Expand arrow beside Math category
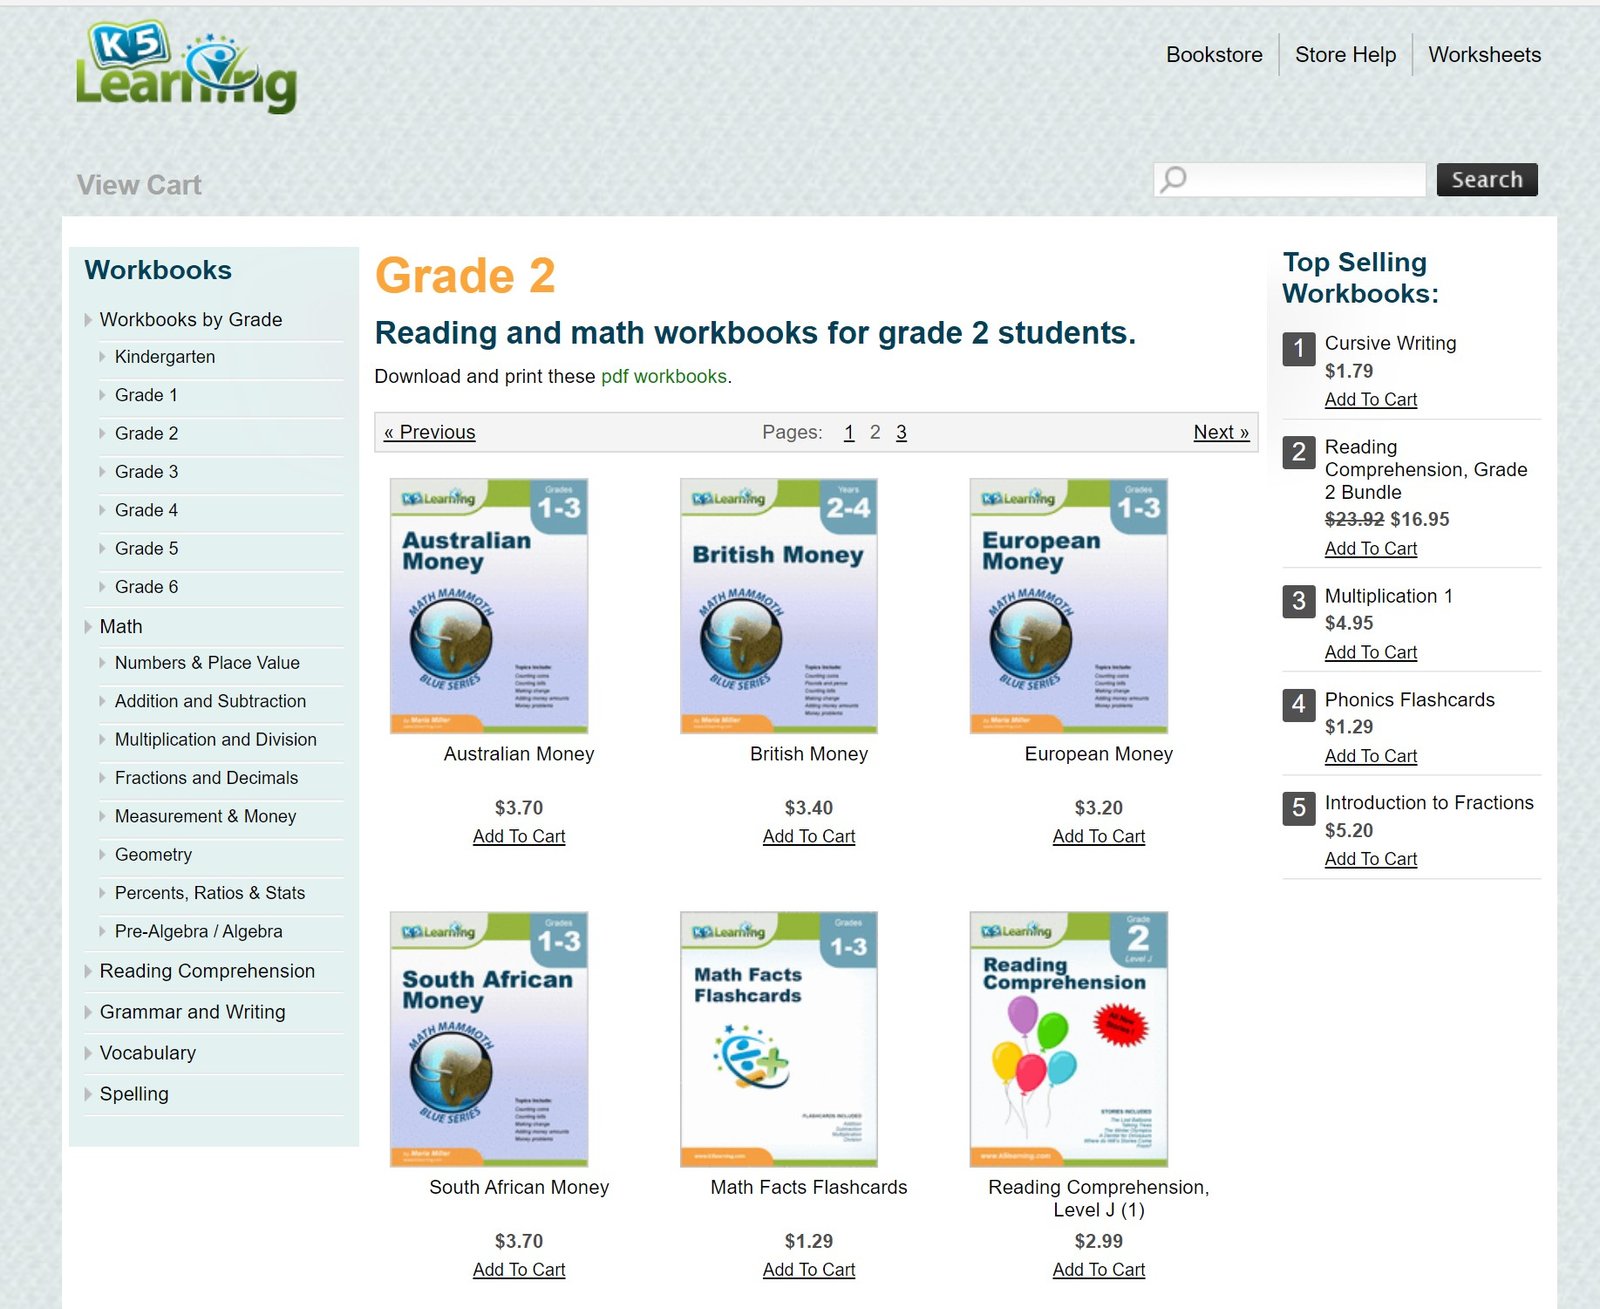1600x1309 pixels. tap(88, 627)
